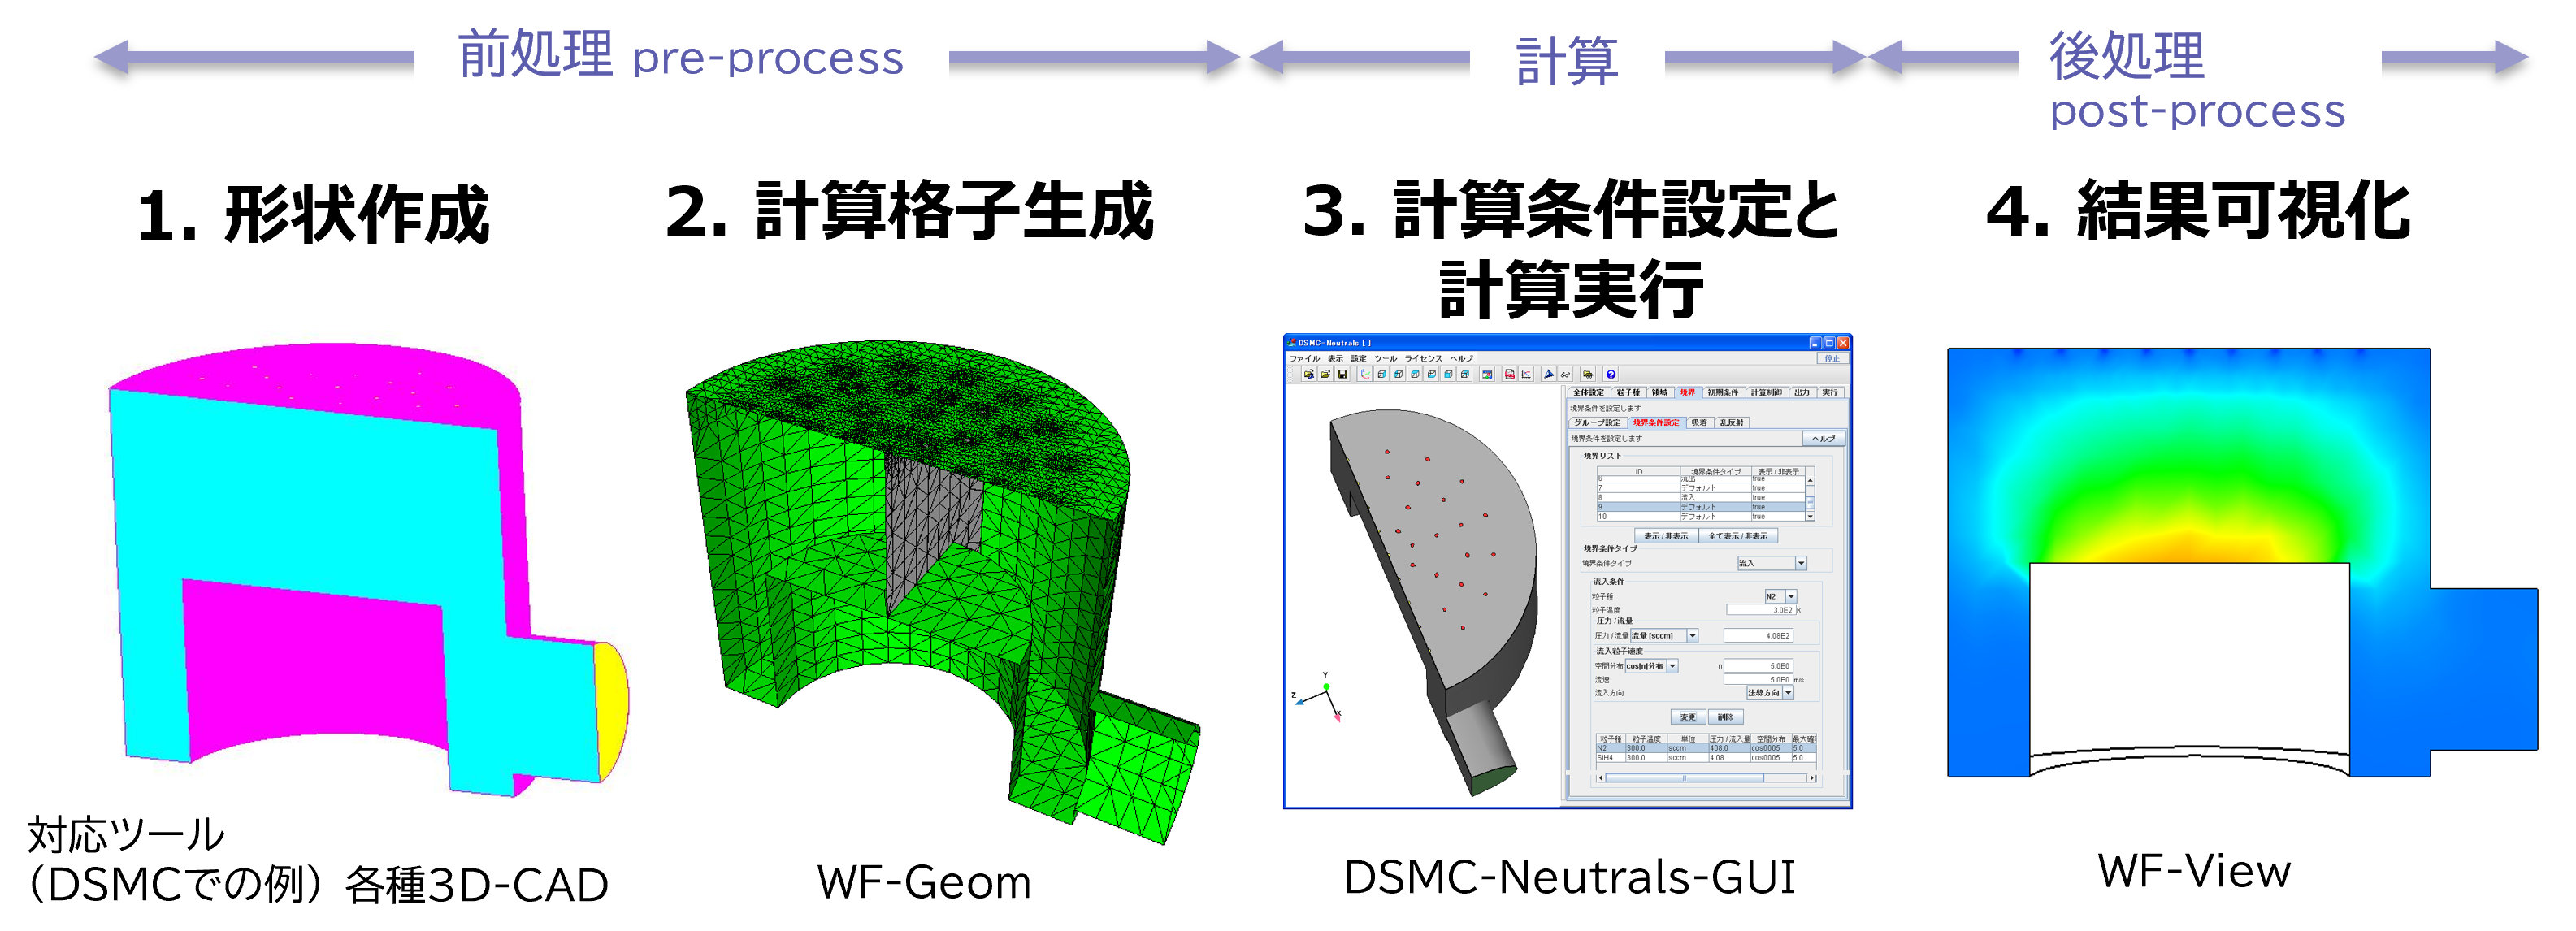Viewport: 2576px width, 931px height.
Task: Click the red log file icon
Action: click(x=1510, y=374)
